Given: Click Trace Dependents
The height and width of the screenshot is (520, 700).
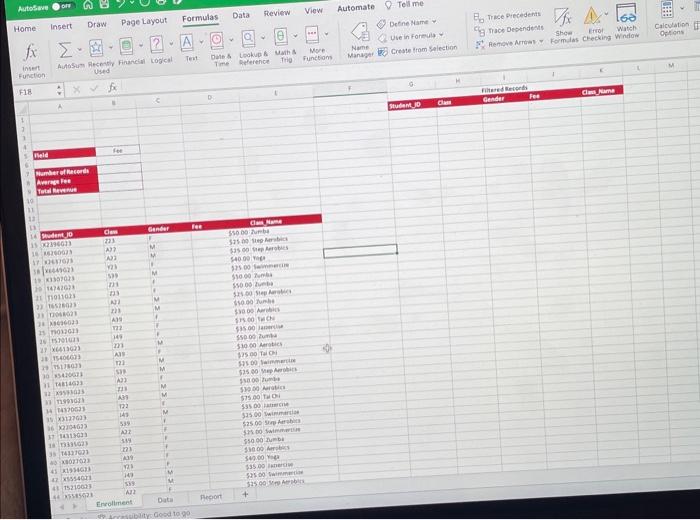Looking at the screenshot, I should (509, 30).
